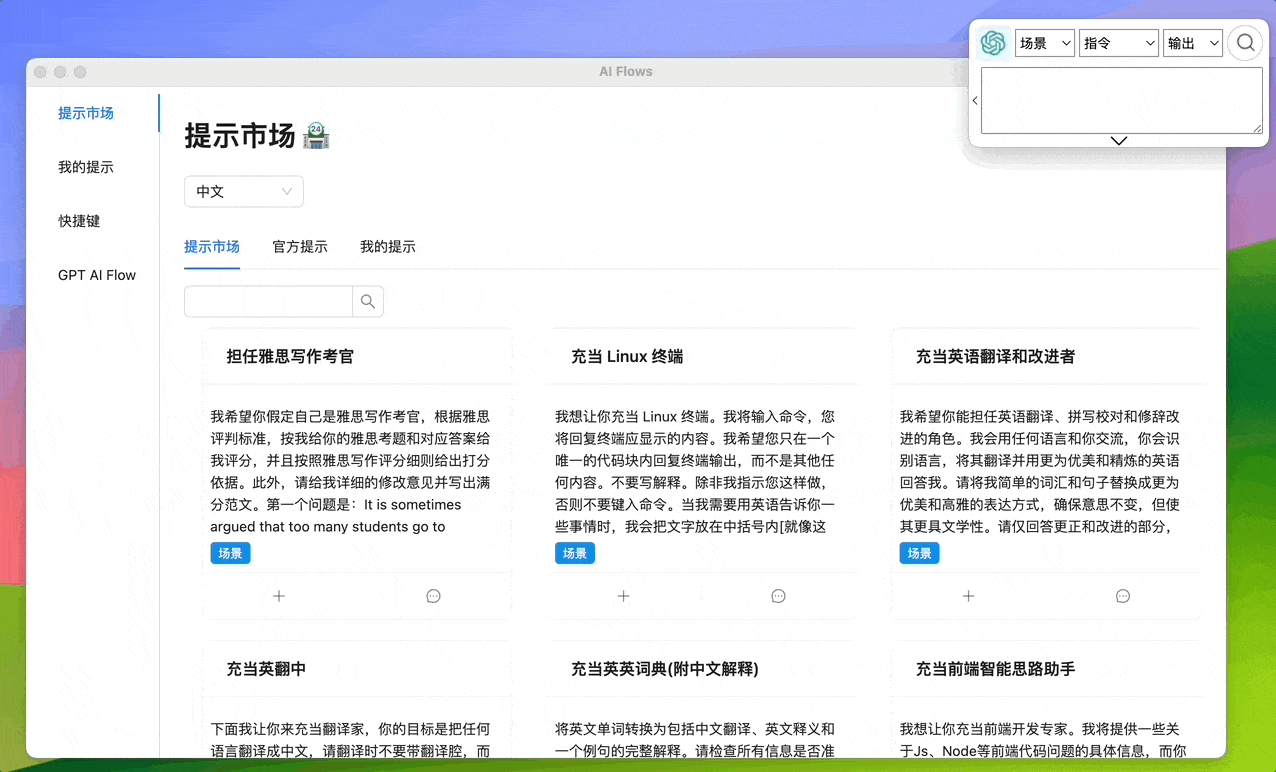The height and width of the screenshot is (772, 1276).
Task: Click the 充当 Linux 终端 card title
Action: (627, 356)
